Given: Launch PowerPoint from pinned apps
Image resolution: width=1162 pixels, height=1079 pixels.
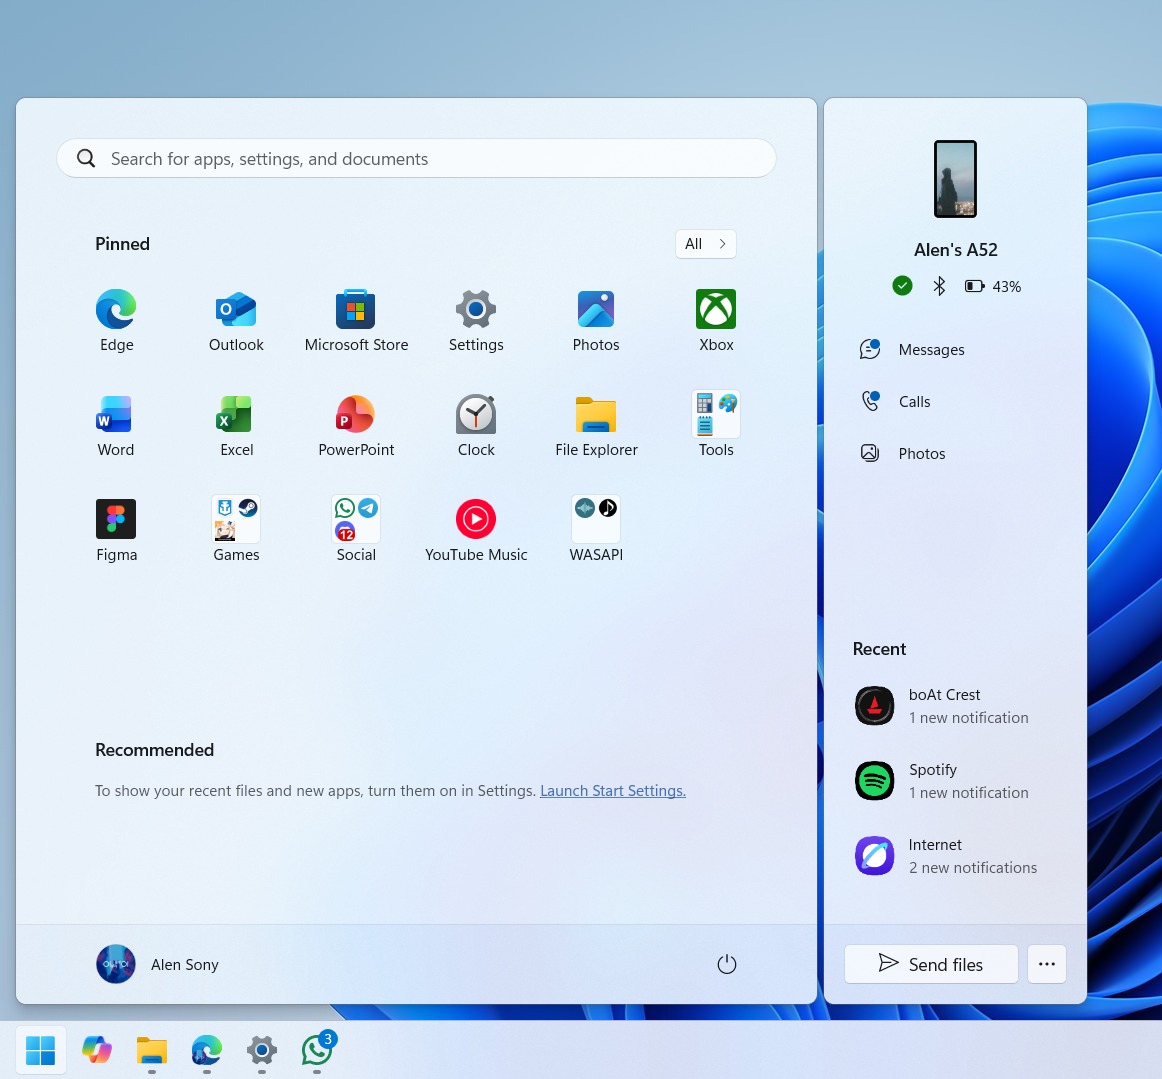Looking at the screenshot, I should pos(356,426).
